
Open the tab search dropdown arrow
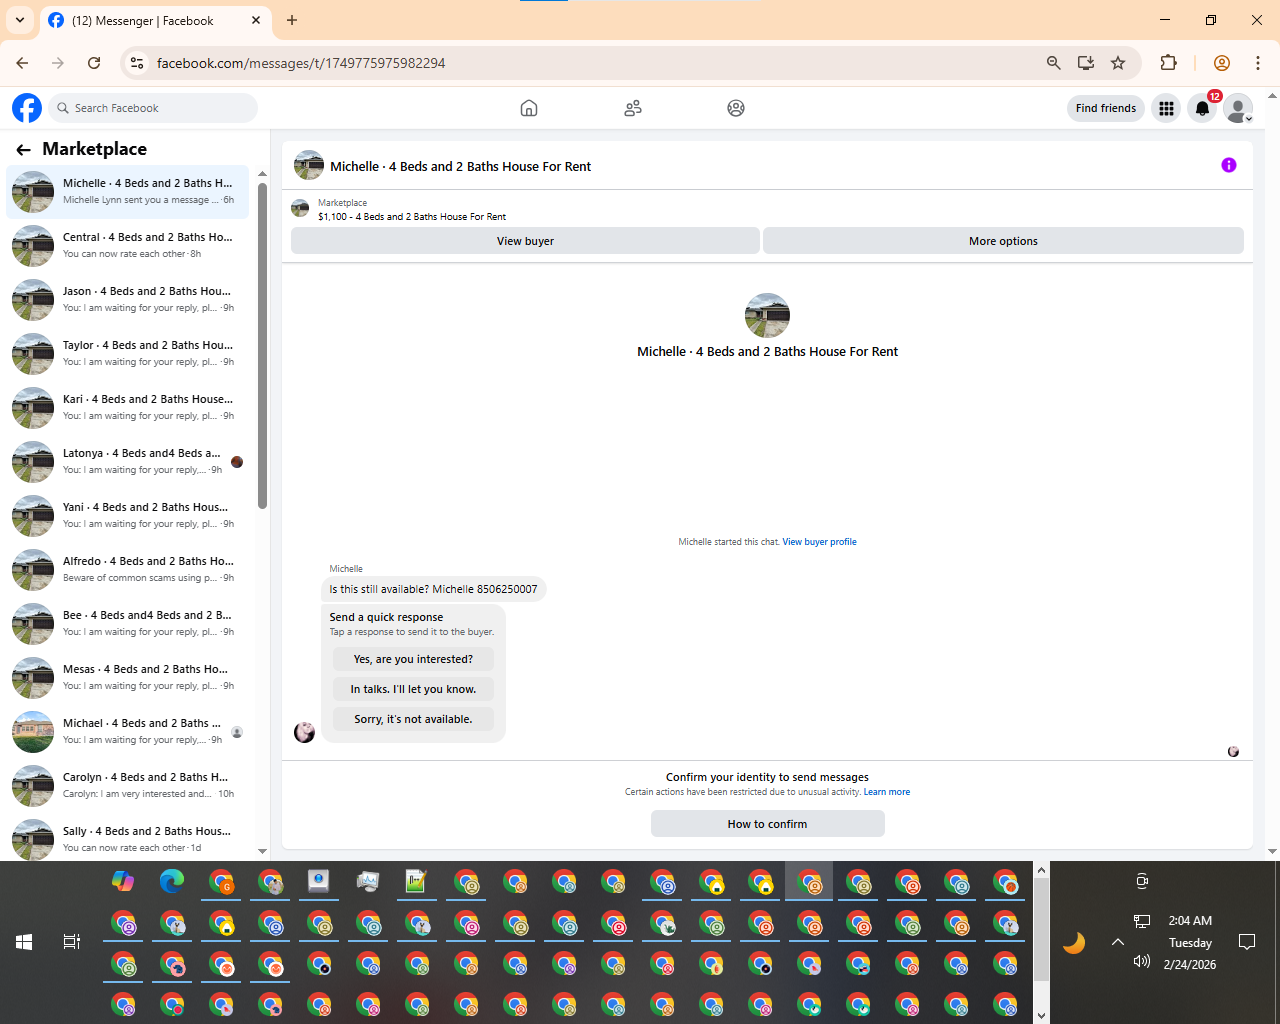20,20
